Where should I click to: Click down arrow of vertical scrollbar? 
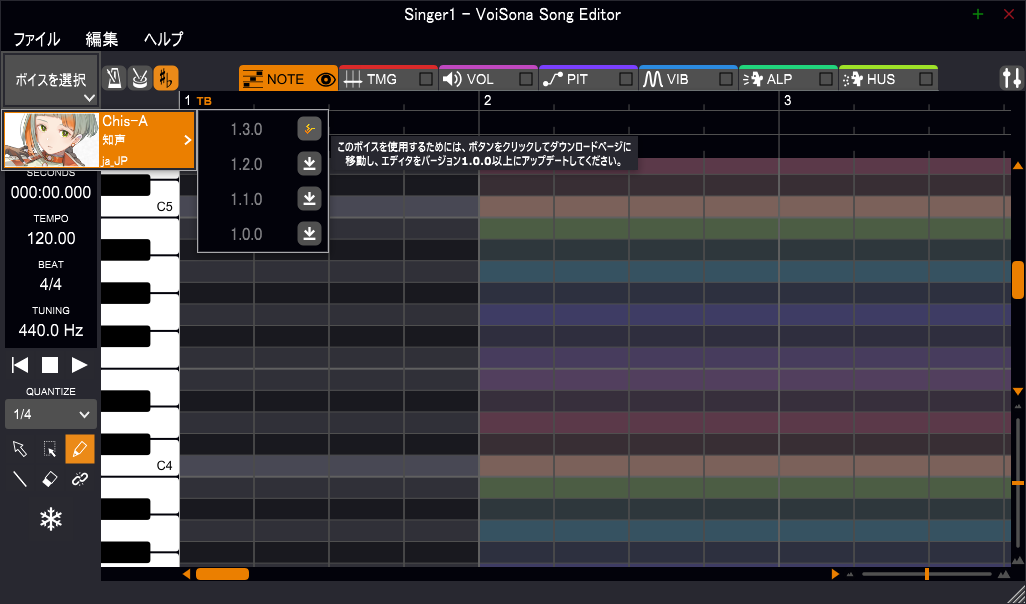coord(1017,391)
